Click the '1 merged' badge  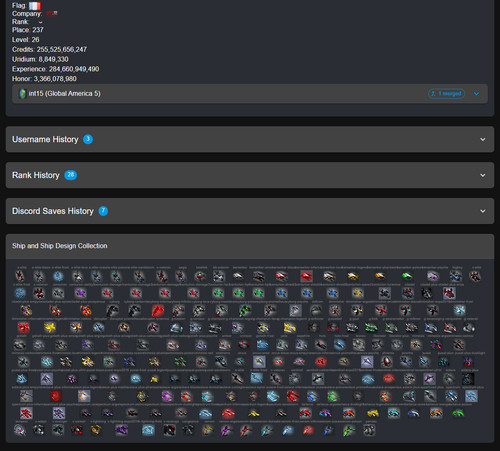[446, 94]
